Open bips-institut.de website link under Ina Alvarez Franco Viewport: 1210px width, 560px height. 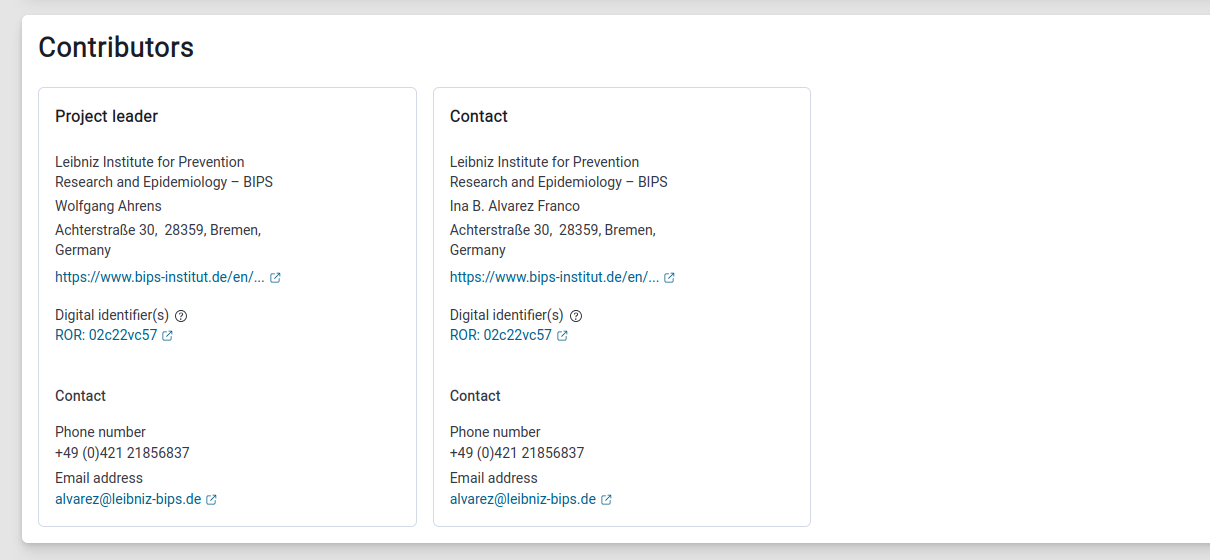coord(555,277)
